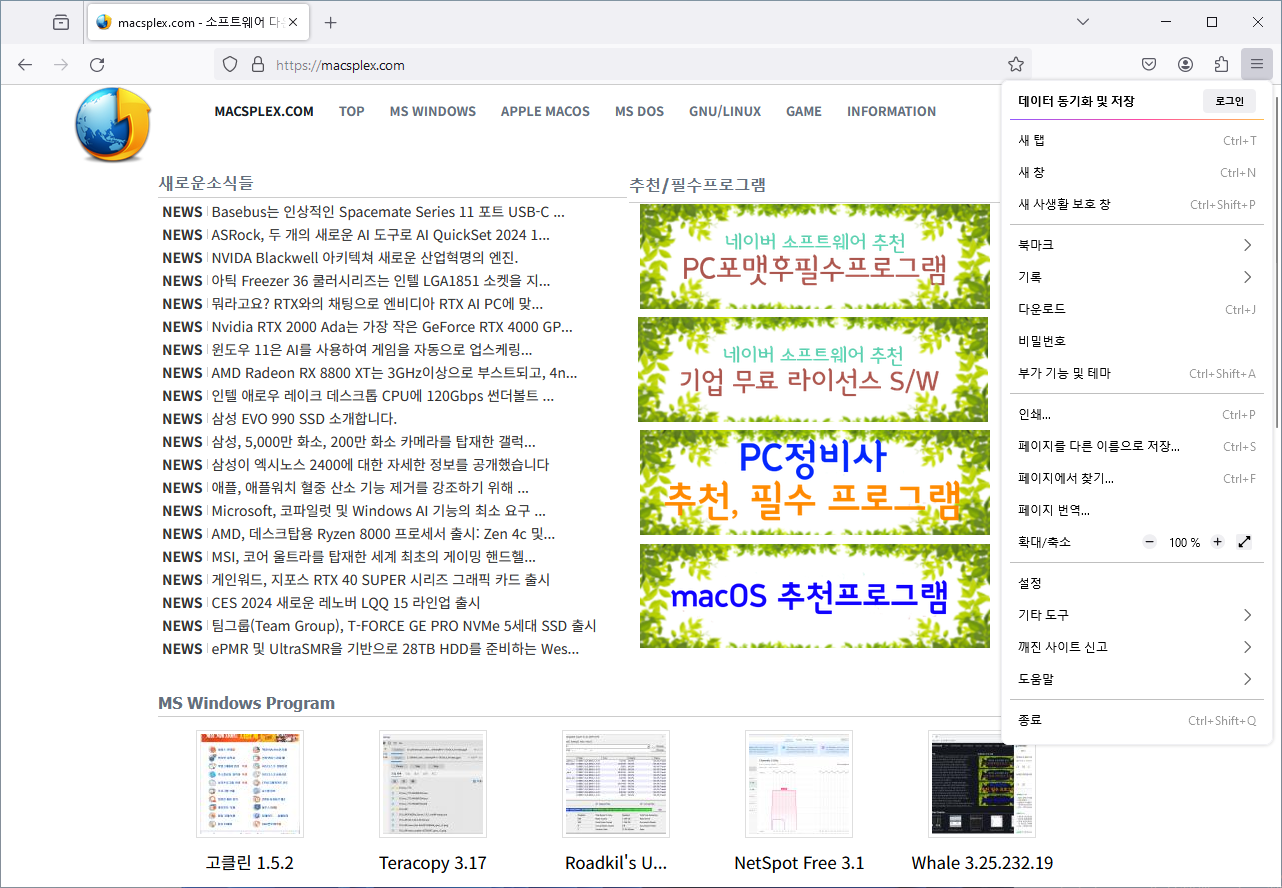Bookmark this page with star icon

pyautogui.click(x=1016, y=64)
